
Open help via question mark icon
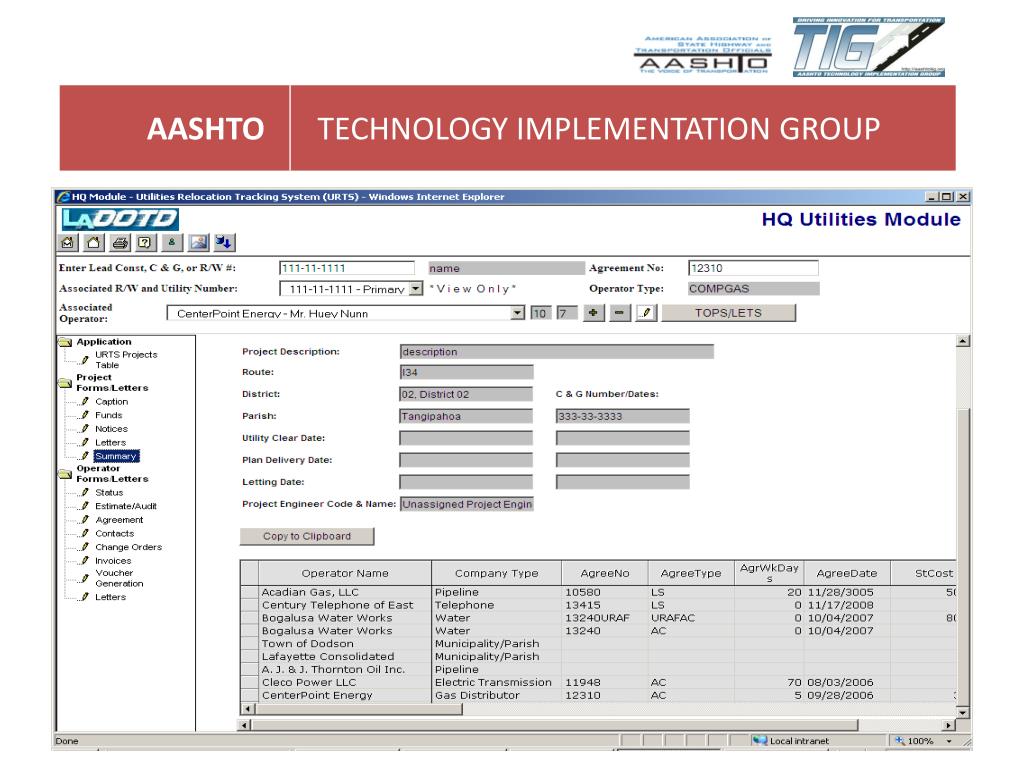[145, 243]
